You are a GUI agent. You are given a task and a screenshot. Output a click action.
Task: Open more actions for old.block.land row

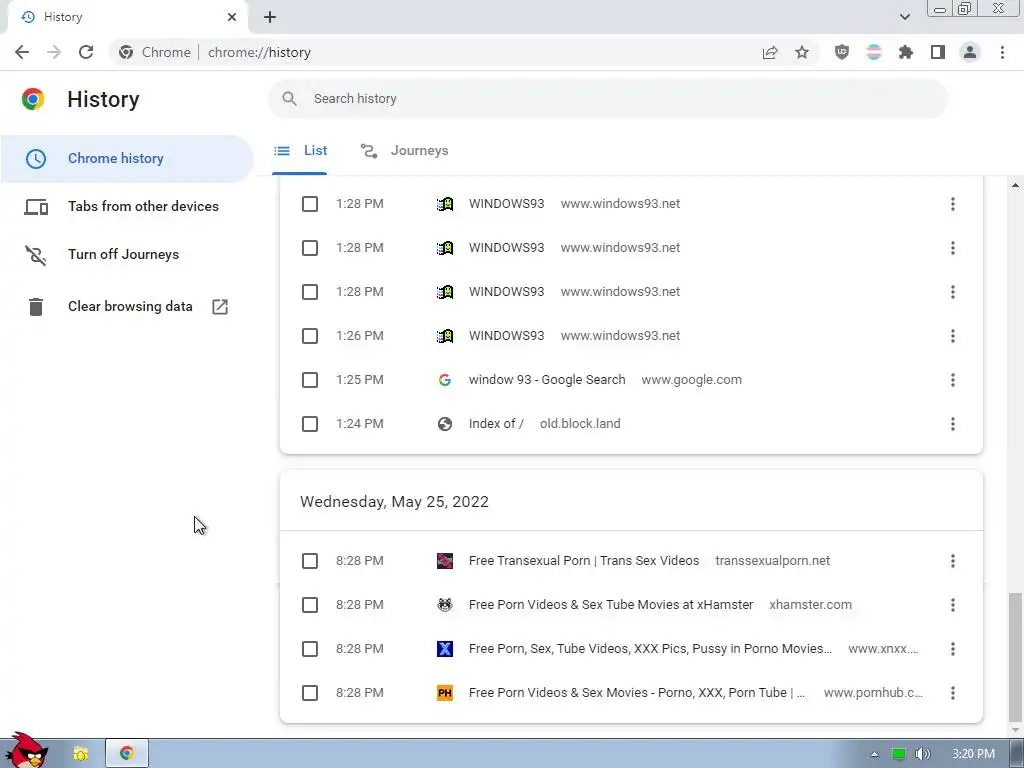click(953, 424)
